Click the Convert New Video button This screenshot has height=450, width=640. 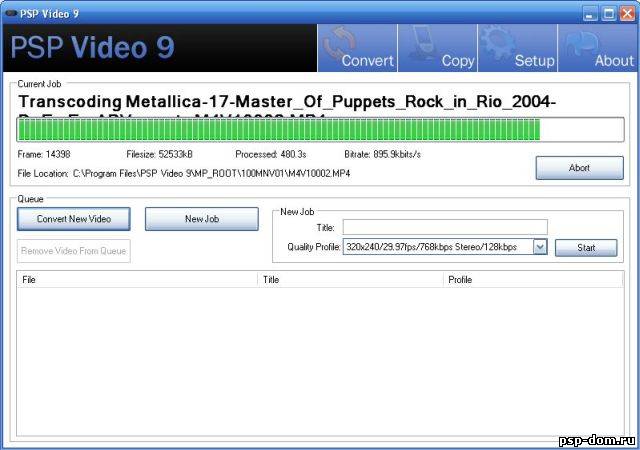click(x=74, y=219)
